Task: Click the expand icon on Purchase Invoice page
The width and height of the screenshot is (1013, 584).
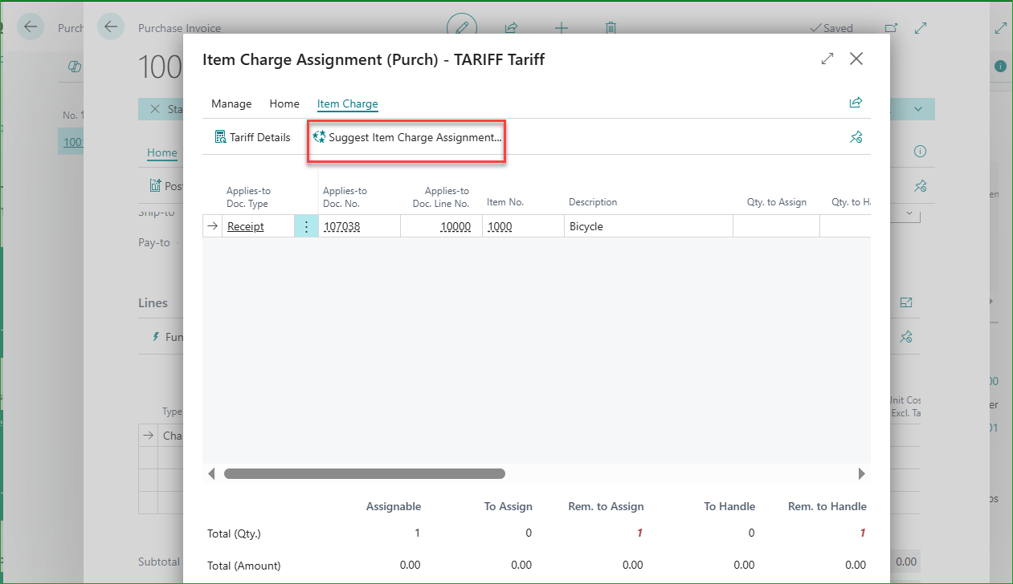Action: [921, 28]
